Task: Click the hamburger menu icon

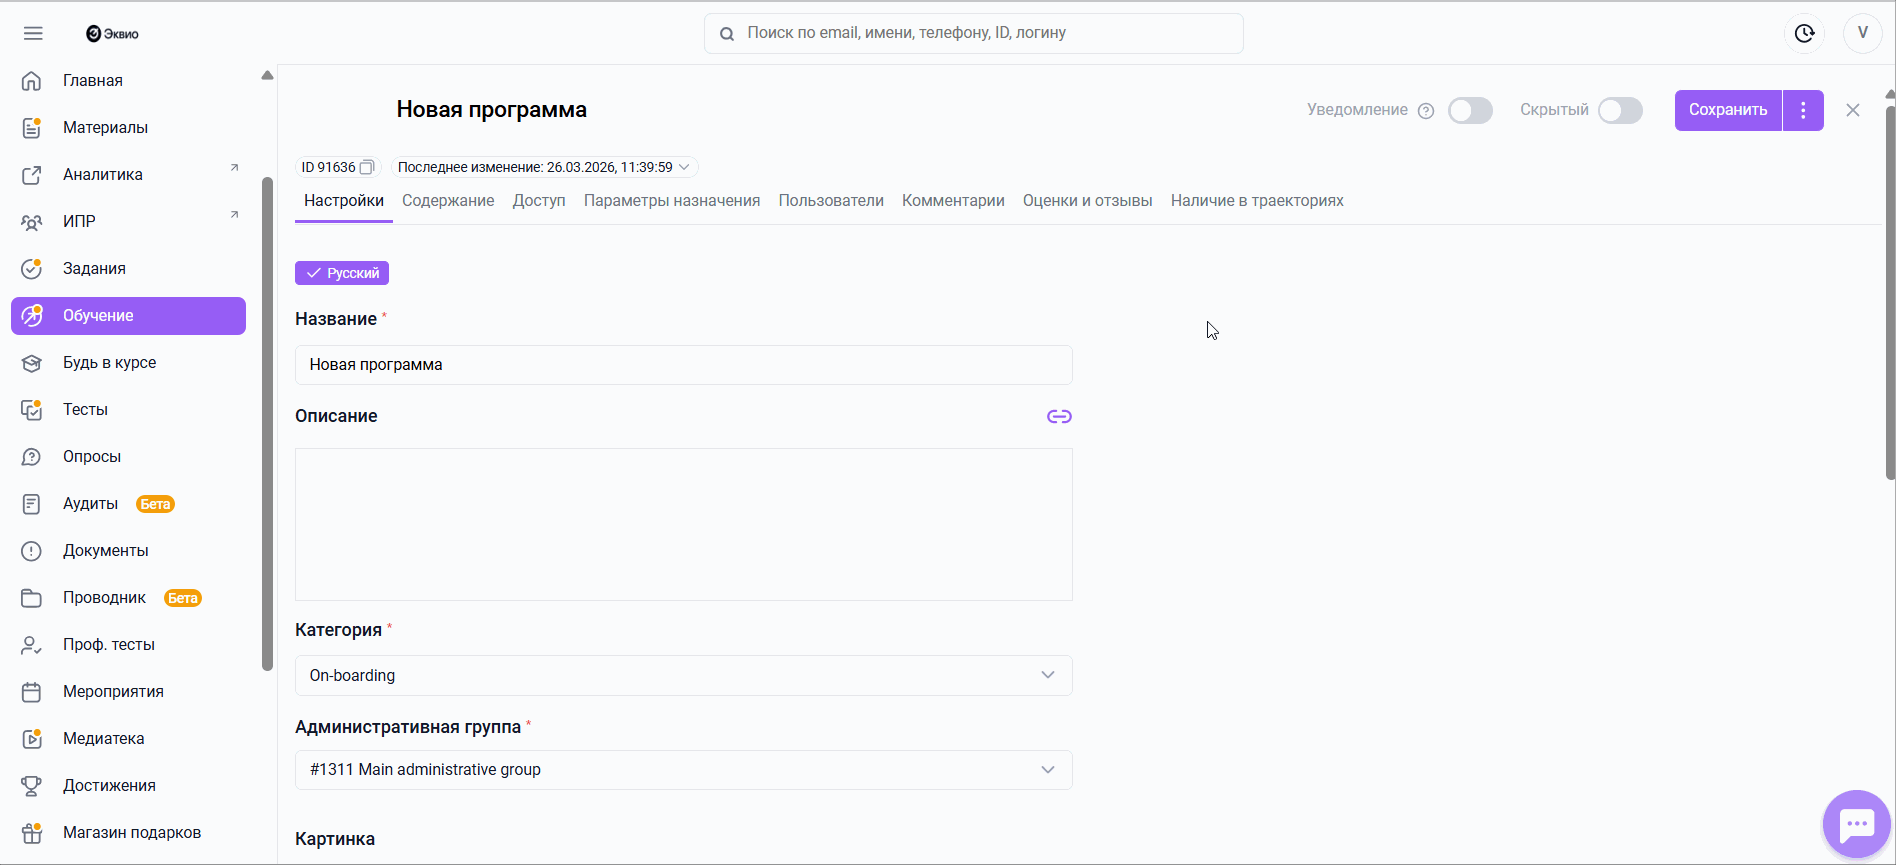Action: coord(33,33)
